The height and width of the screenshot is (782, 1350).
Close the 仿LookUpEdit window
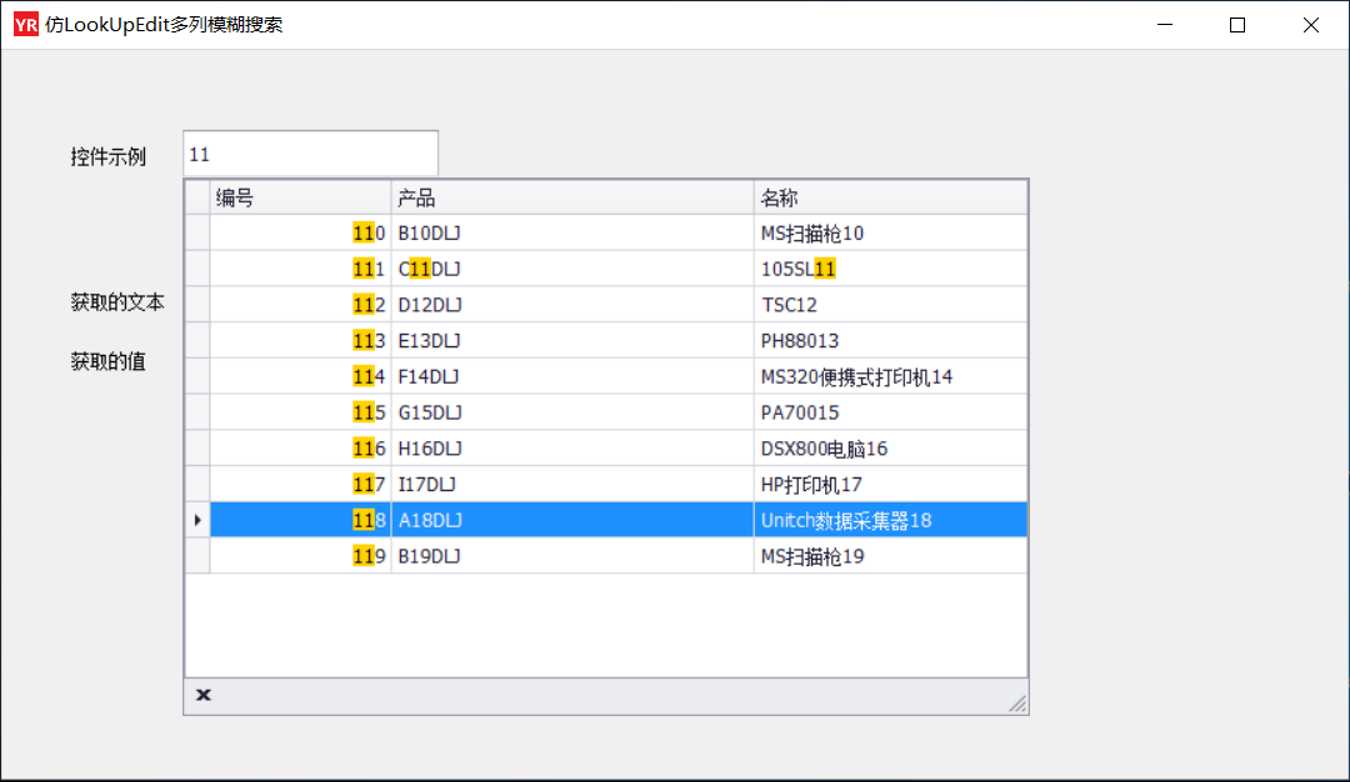click(1311, 25)
